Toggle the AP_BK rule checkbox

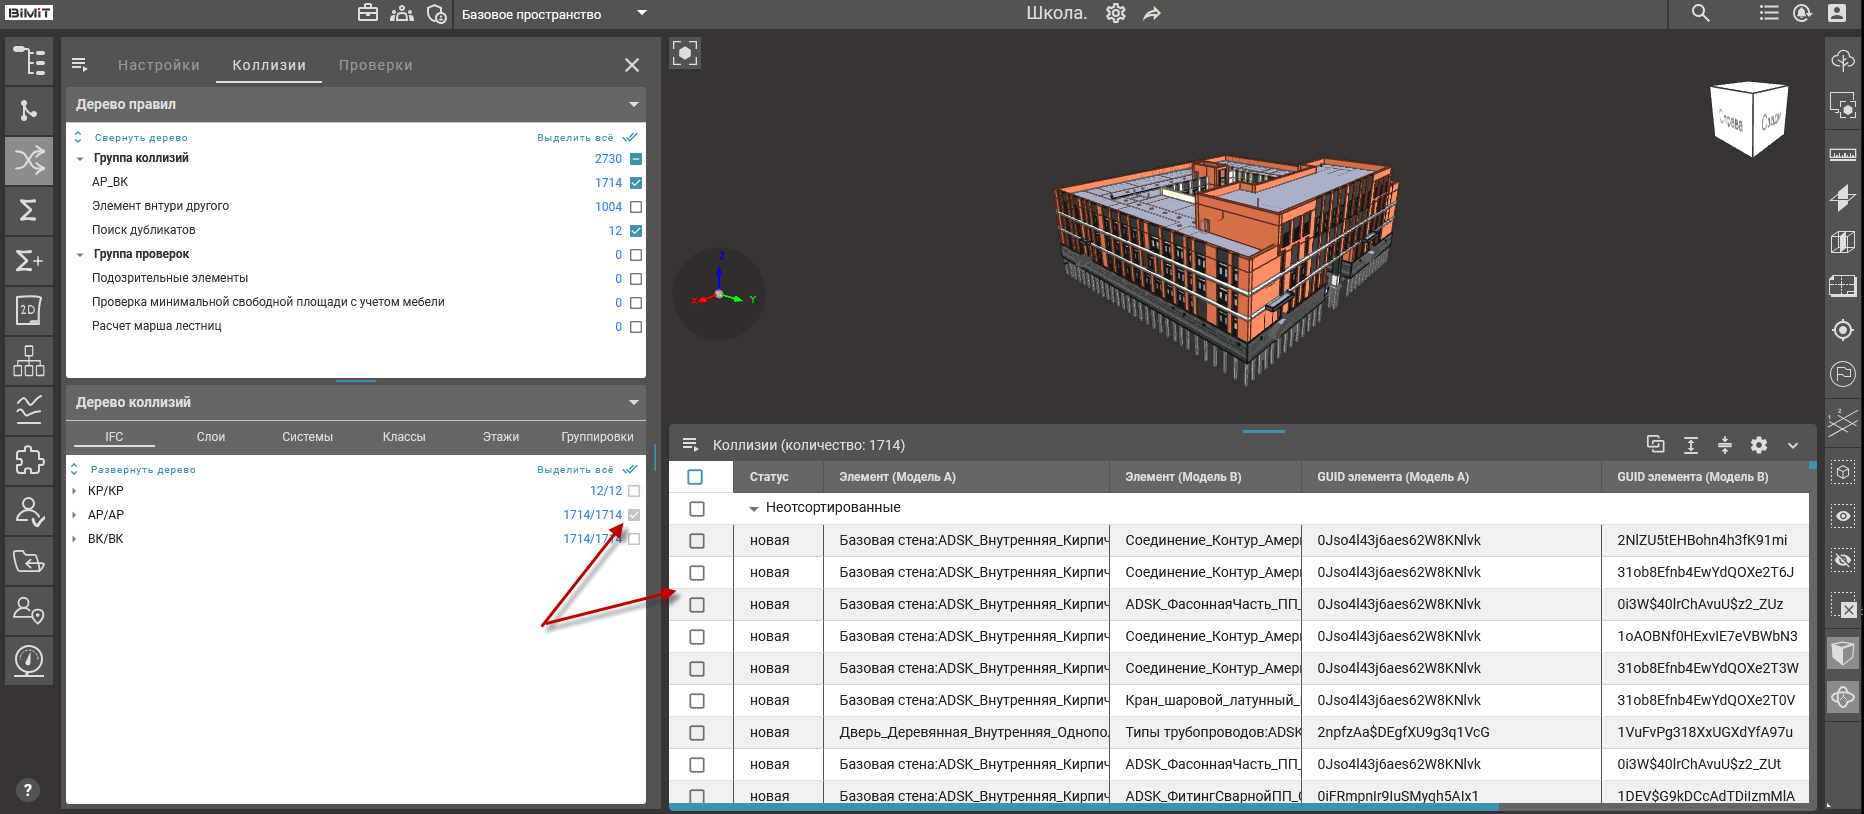636,183
